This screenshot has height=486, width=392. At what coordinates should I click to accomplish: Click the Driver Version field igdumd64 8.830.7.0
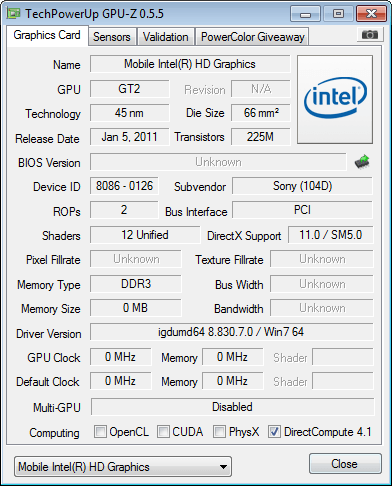coord(232,332)
